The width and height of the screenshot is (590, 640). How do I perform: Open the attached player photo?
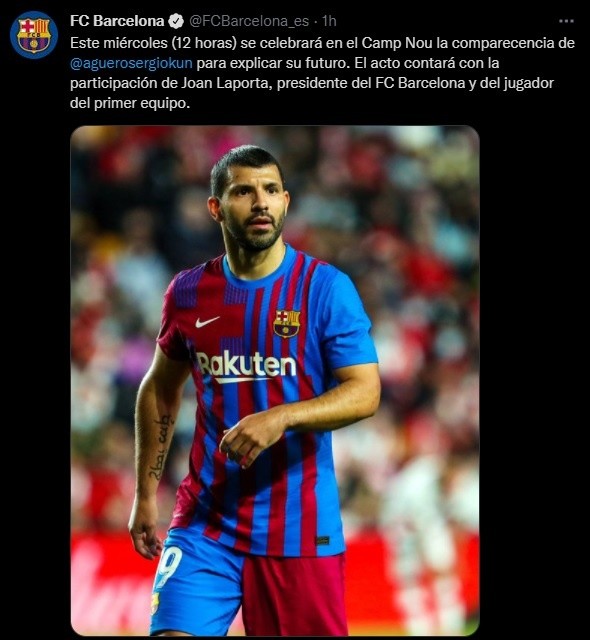(275, 380)
